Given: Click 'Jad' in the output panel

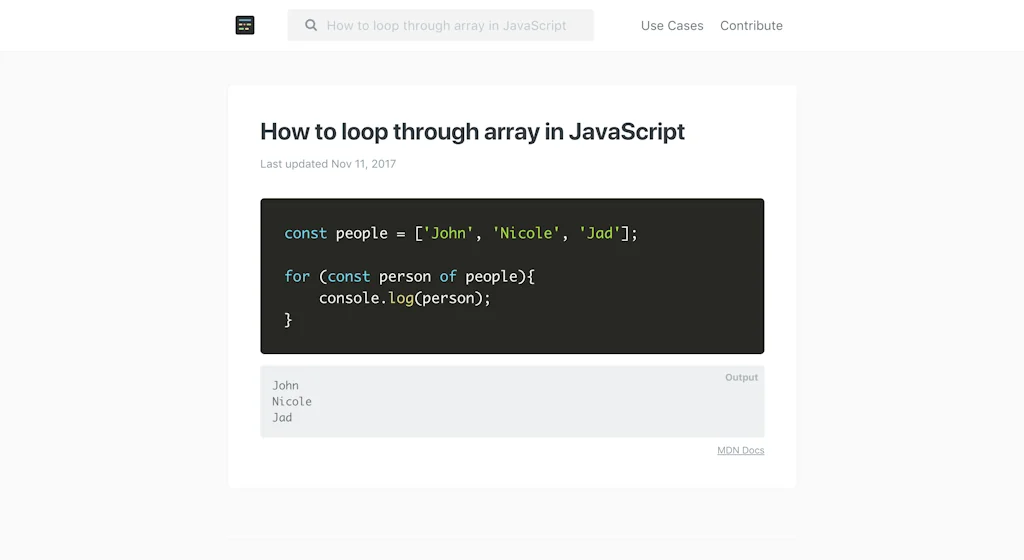Looking at the screenshot, I should pos(282,418).
